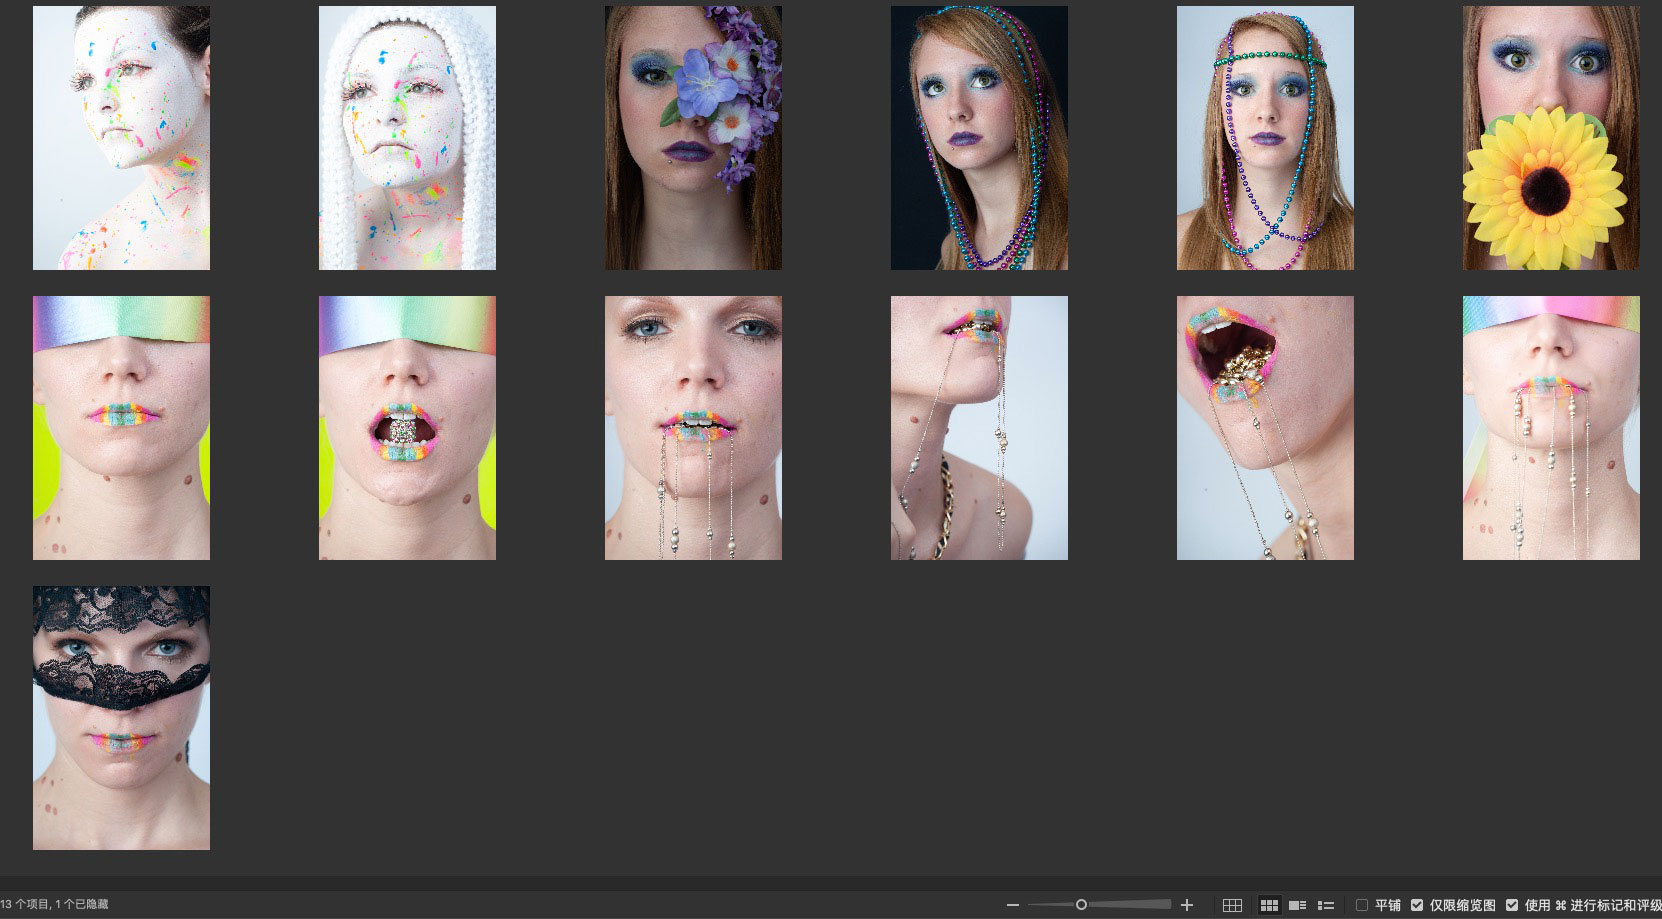1662x919 pixels.
Task: Uncheck the 仅限缩览图 checkbox
Action: 1417,905
